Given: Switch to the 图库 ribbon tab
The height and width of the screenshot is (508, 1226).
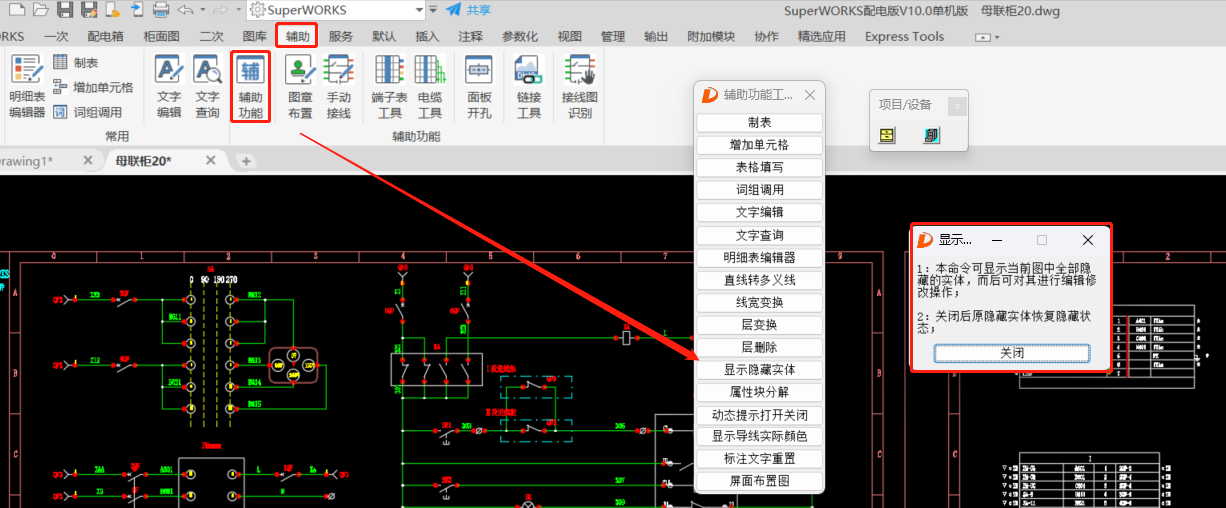Looking at the screenshot, I should 255,36.
